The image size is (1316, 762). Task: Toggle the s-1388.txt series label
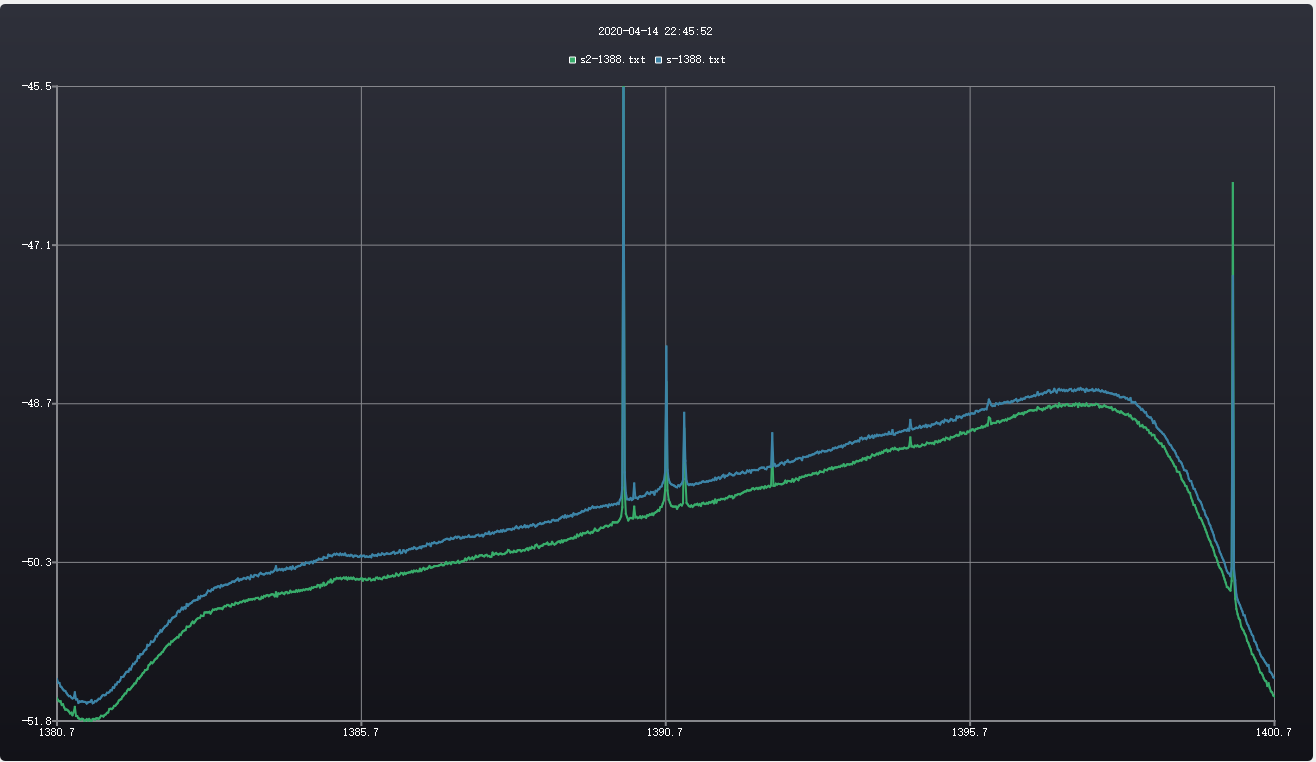[696, 60]
